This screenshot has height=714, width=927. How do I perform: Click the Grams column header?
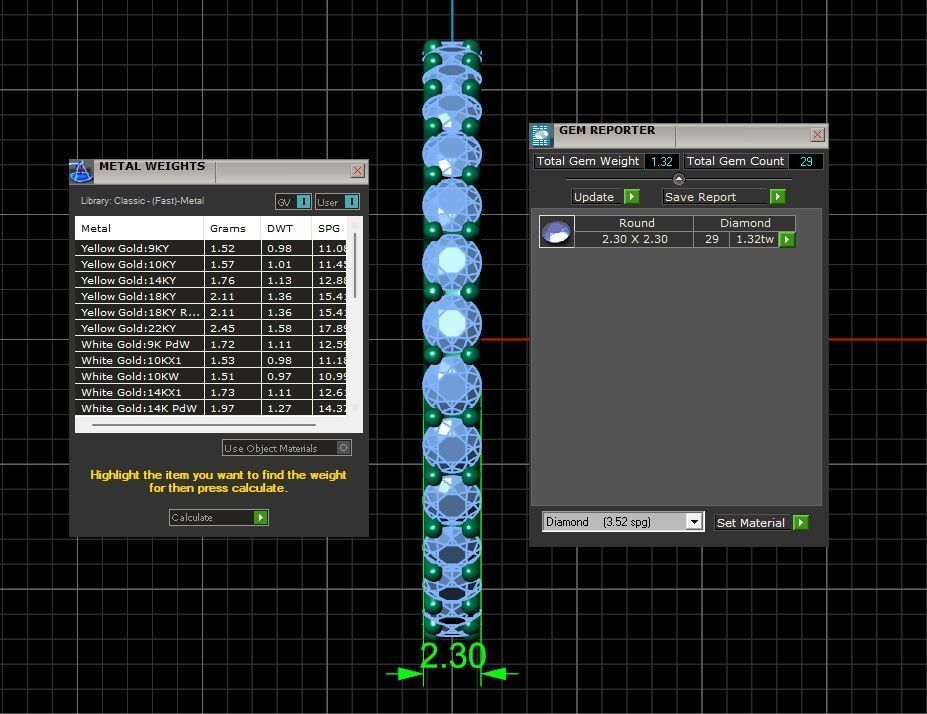[x=232, y=228]
